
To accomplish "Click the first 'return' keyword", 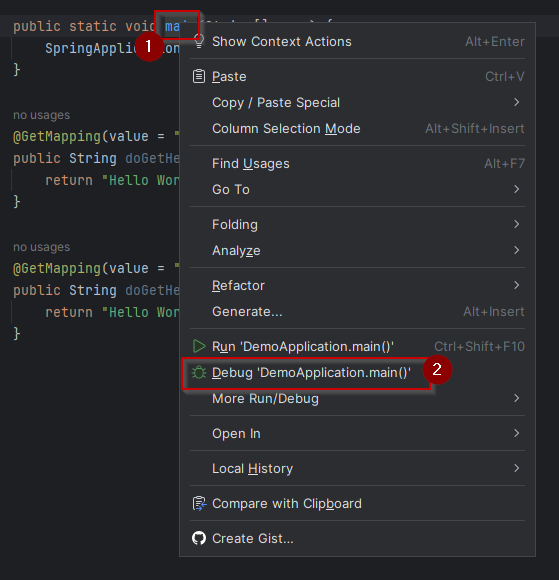I will (69, 181).
